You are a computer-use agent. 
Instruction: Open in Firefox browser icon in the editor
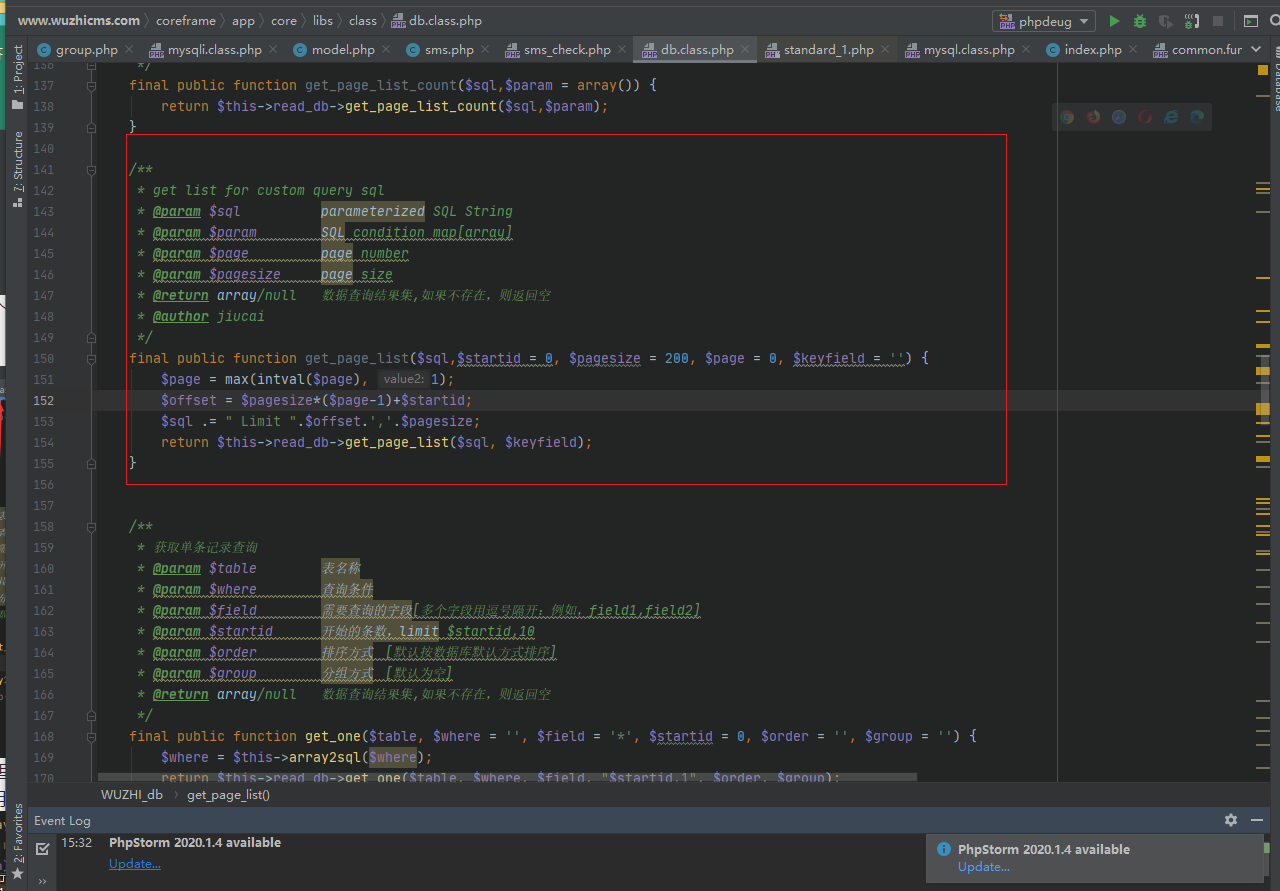point(1093,117)
